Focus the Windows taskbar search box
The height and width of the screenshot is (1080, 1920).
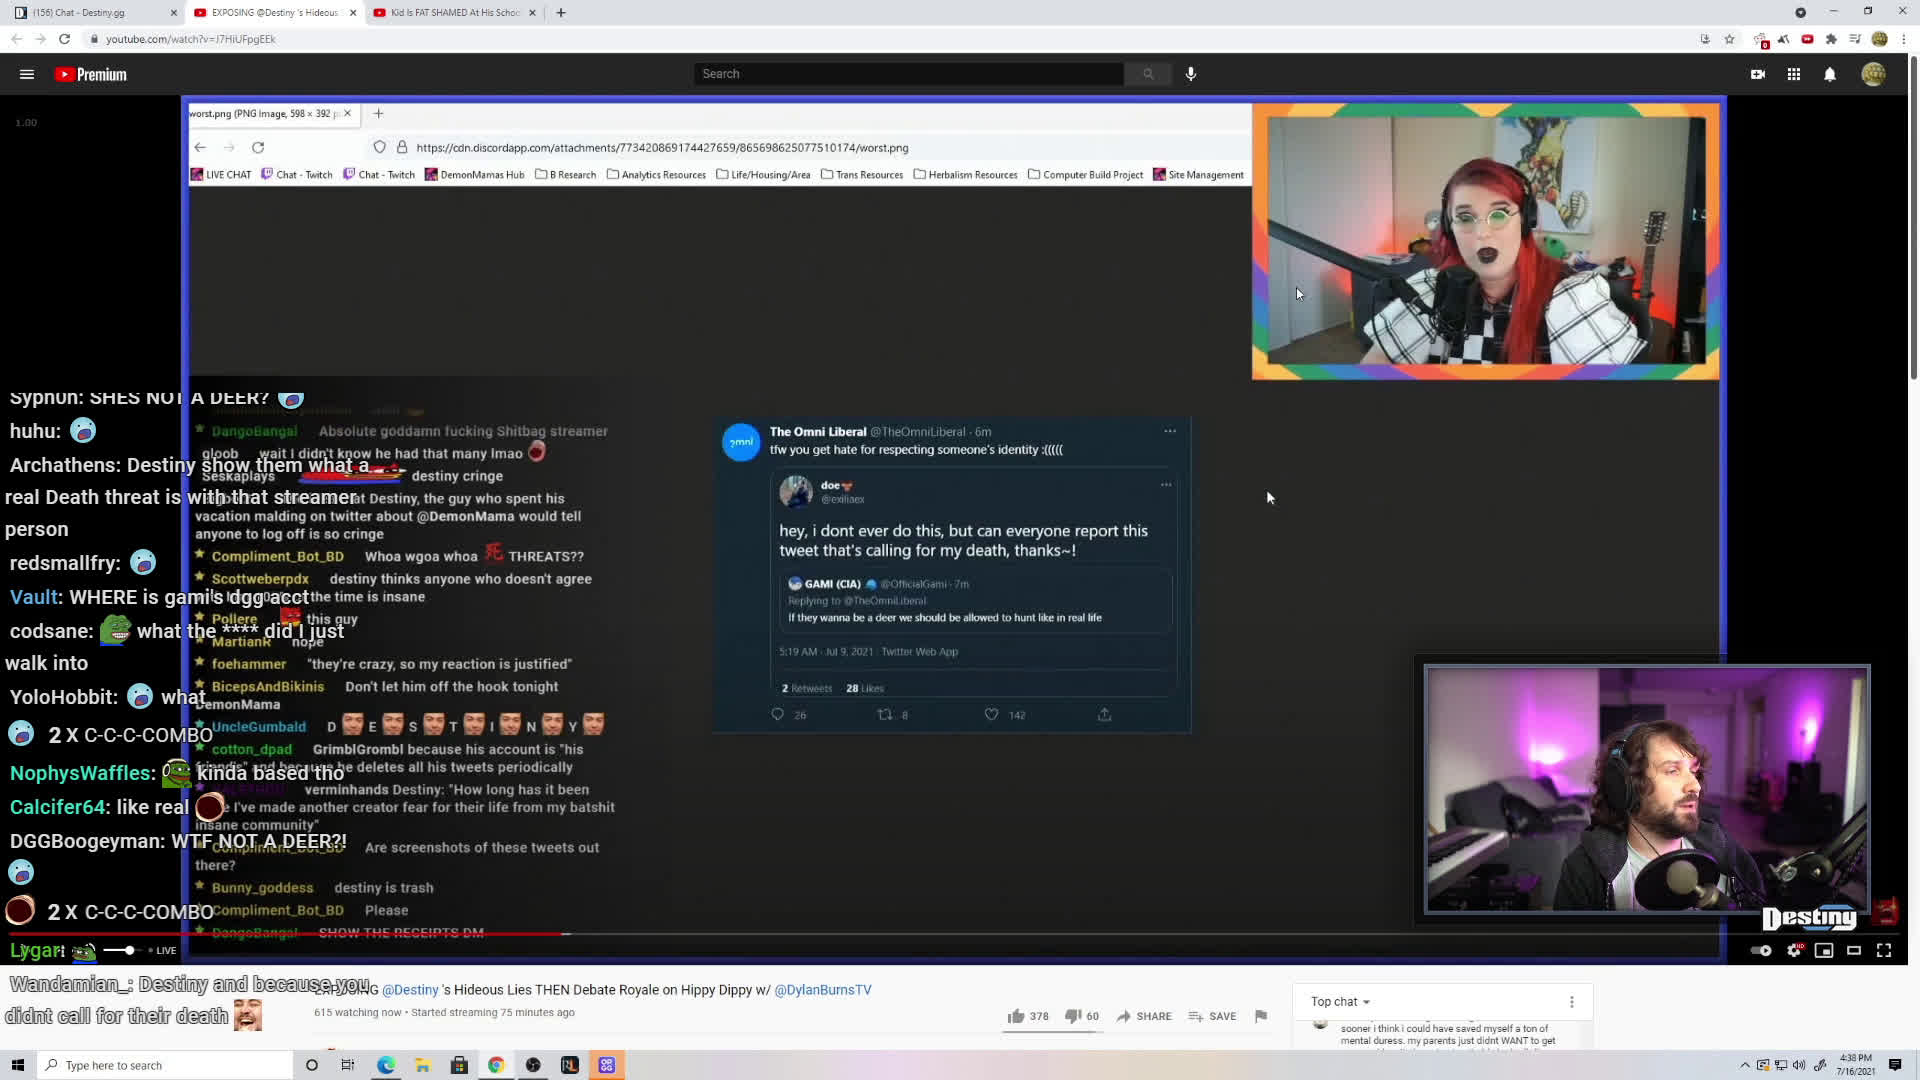tap(165, 1065)
